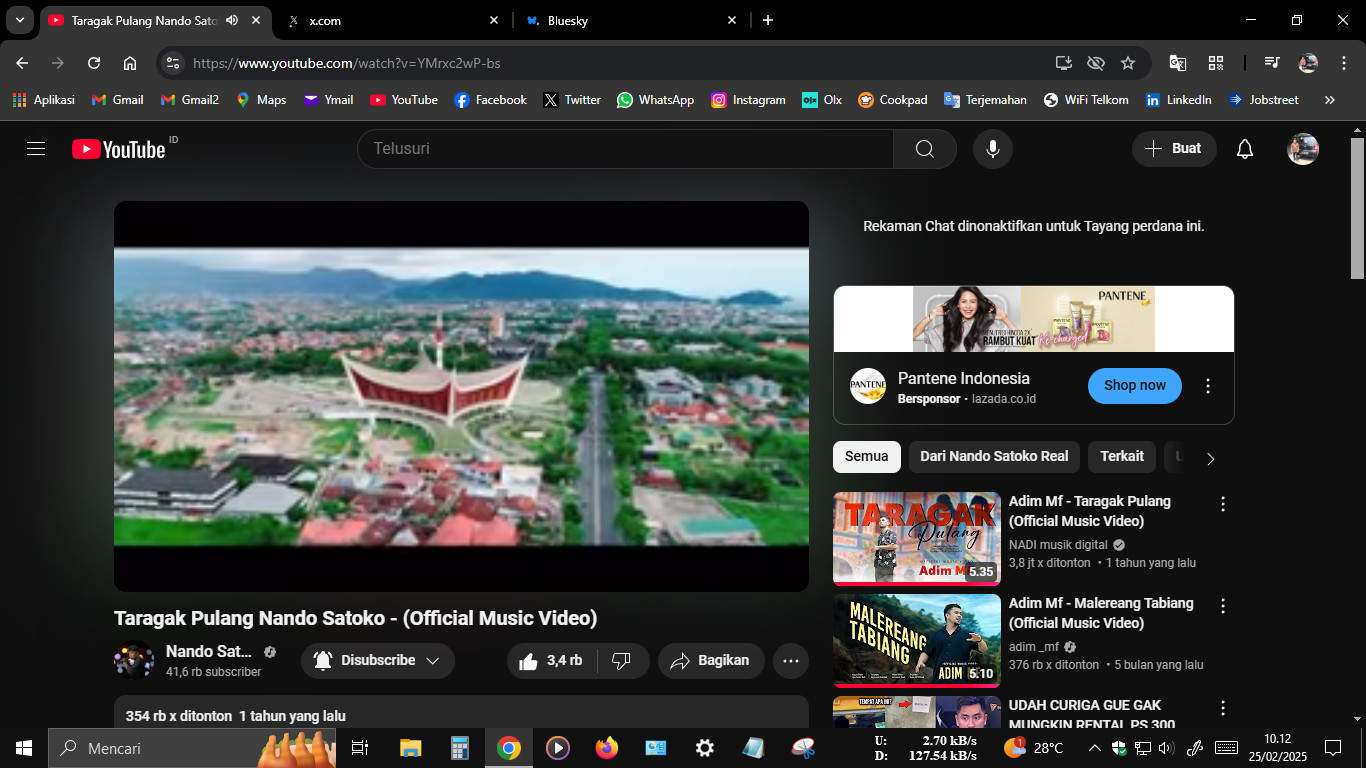Open options for Adim Mf Taragak Pulang
This screenshot has width=1366, height=768.
coord(1222,504)
